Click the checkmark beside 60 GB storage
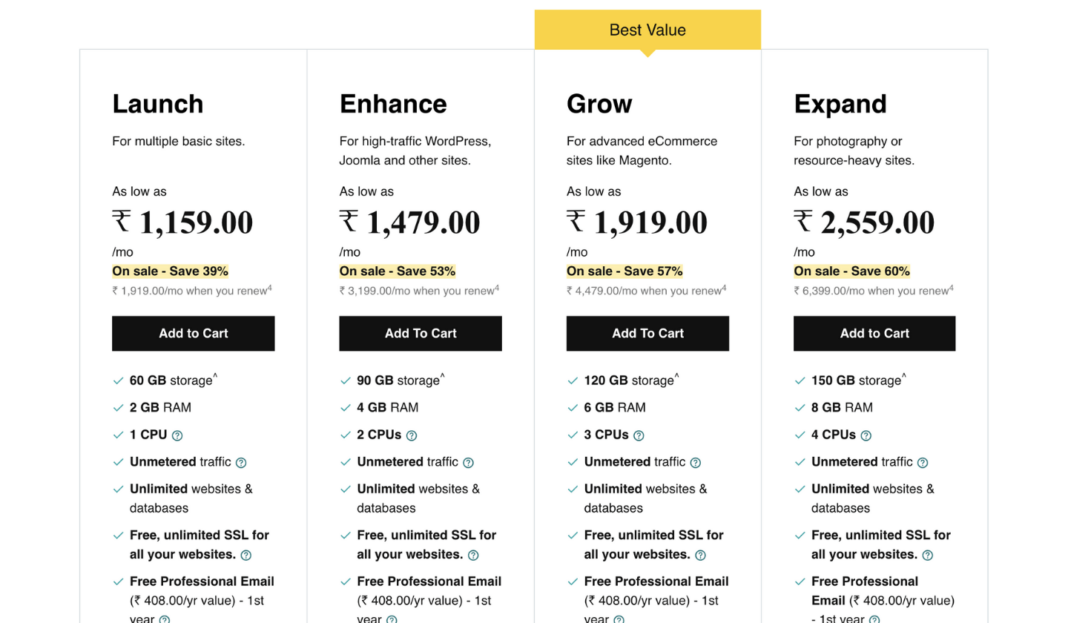This screenshot has height=623, width=1068. tap(119, 380)
